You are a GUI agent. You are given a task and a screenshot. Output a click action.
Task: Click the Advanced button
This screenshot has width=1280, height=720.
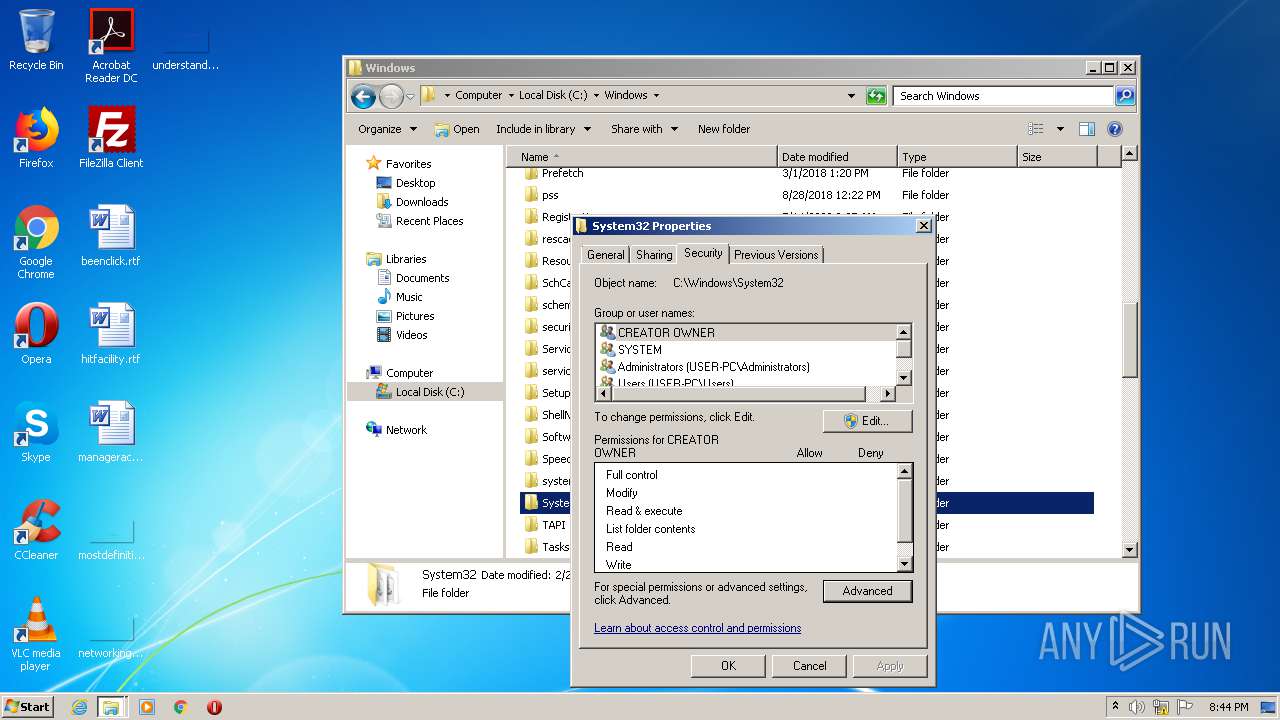pos(867,591)
